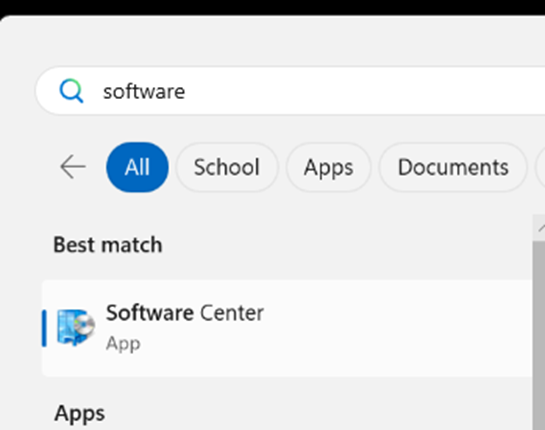The height and width of the screenshot is (430, 545).
Task: Switch to the Apps filter
Action: (x=328, y=167)
